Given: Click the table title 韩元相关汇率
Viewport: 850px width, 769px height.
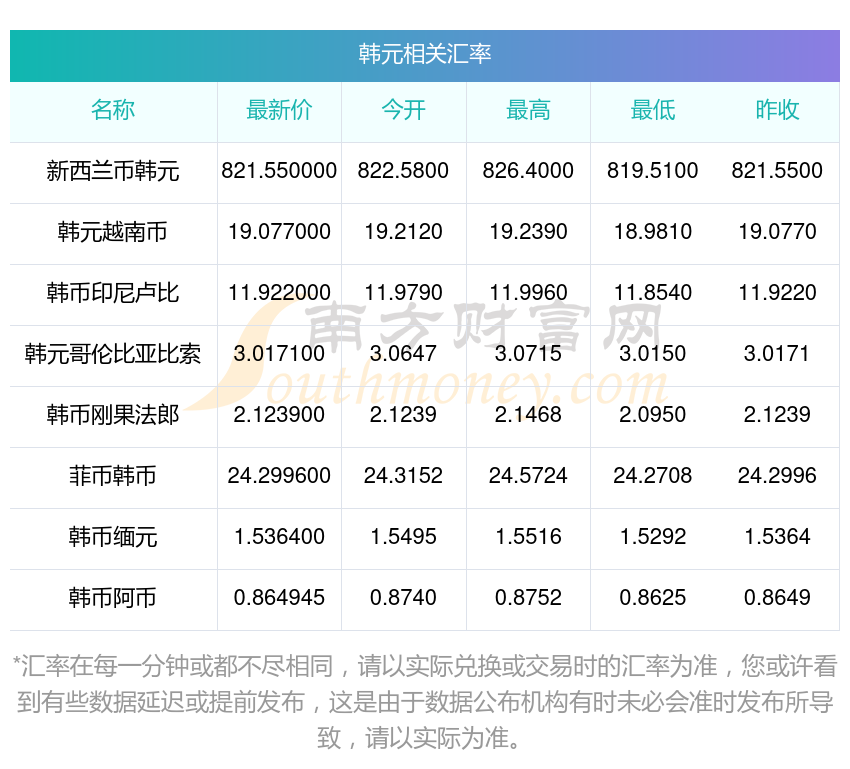Looking at the screenshot, I should tap(424, 54).
